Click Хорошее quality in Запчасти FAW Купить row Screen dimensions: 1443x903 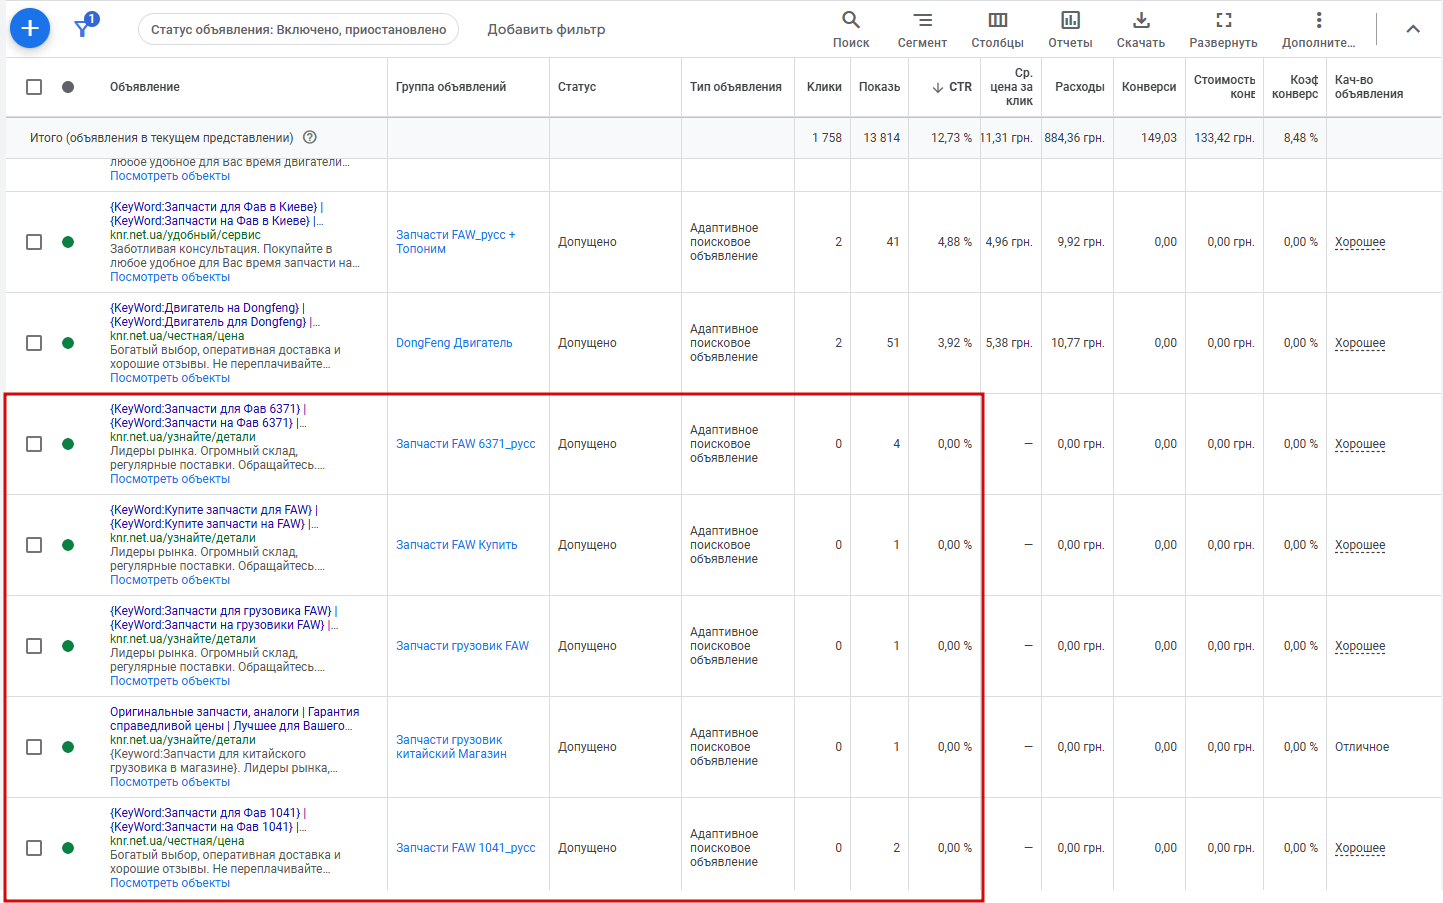[x=1360, y=545]
